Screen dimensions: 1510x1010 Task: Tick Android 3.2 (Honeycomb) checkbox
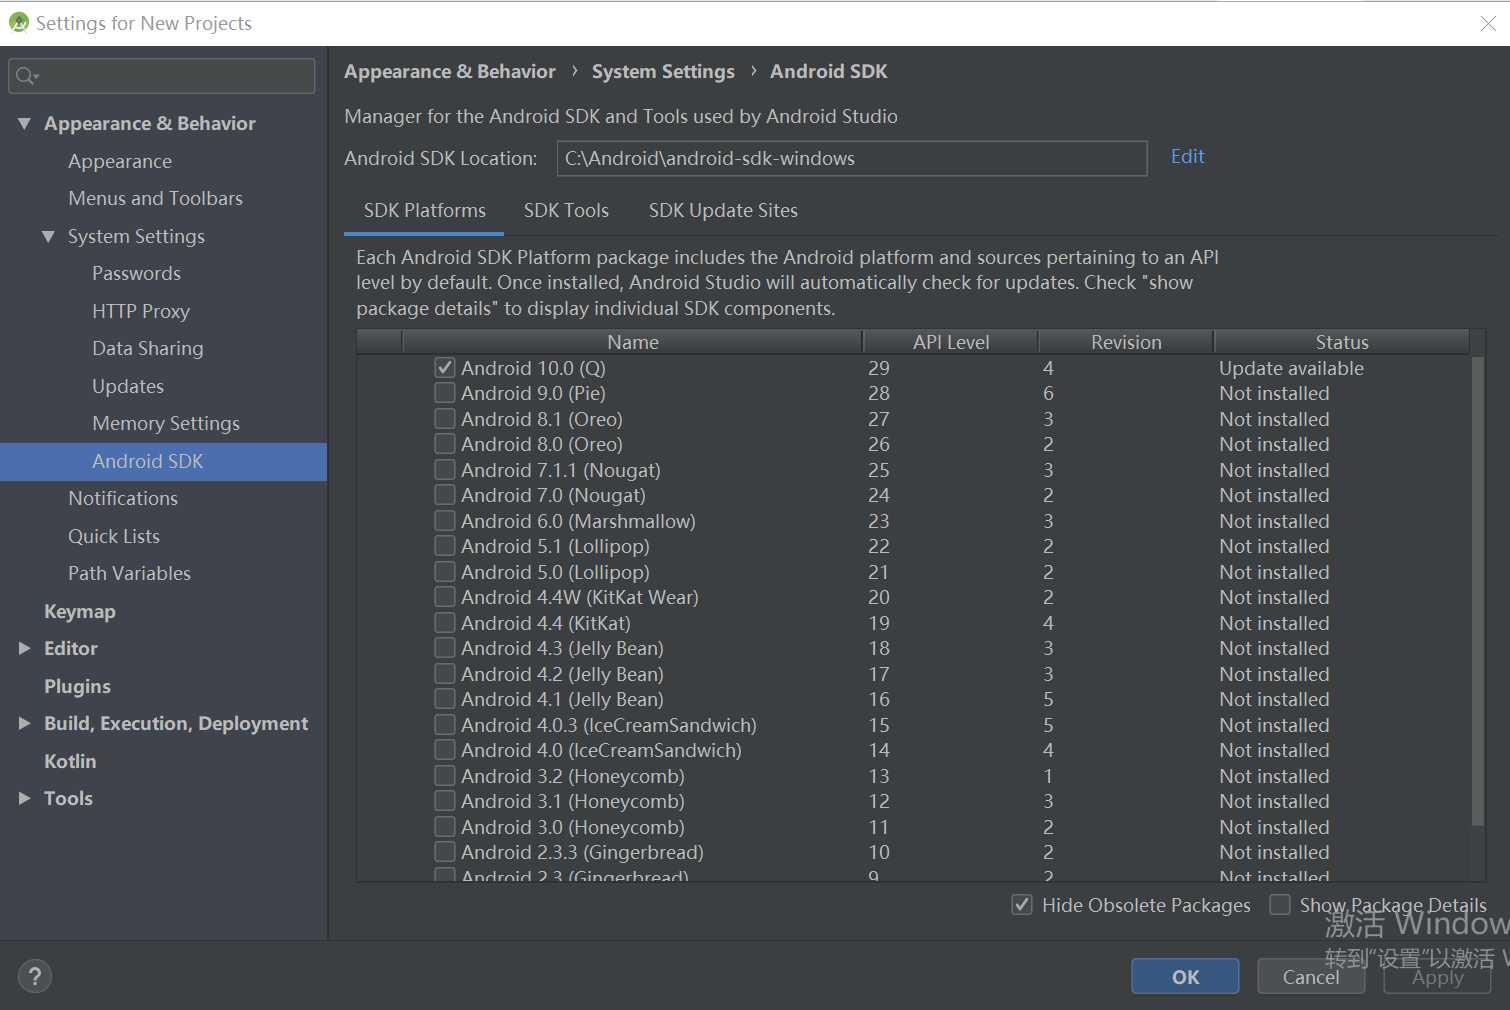[445, 776]
